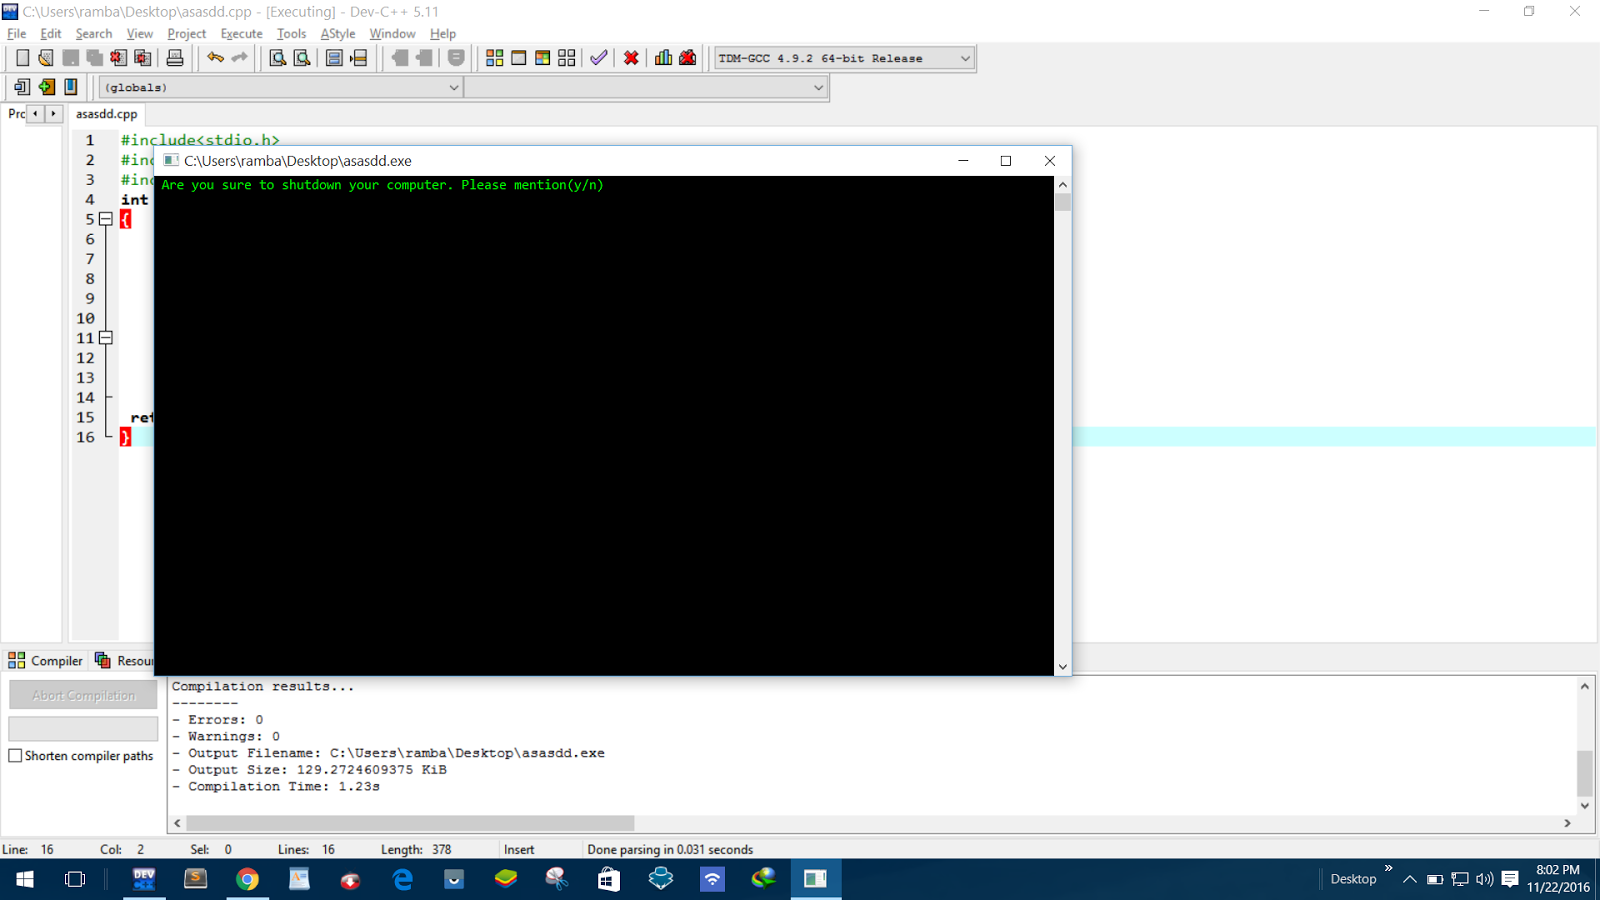The height and width of the screenshot is (900, 1600).
Task: Open Google Chrome from the taskbar
Action: 247,879
